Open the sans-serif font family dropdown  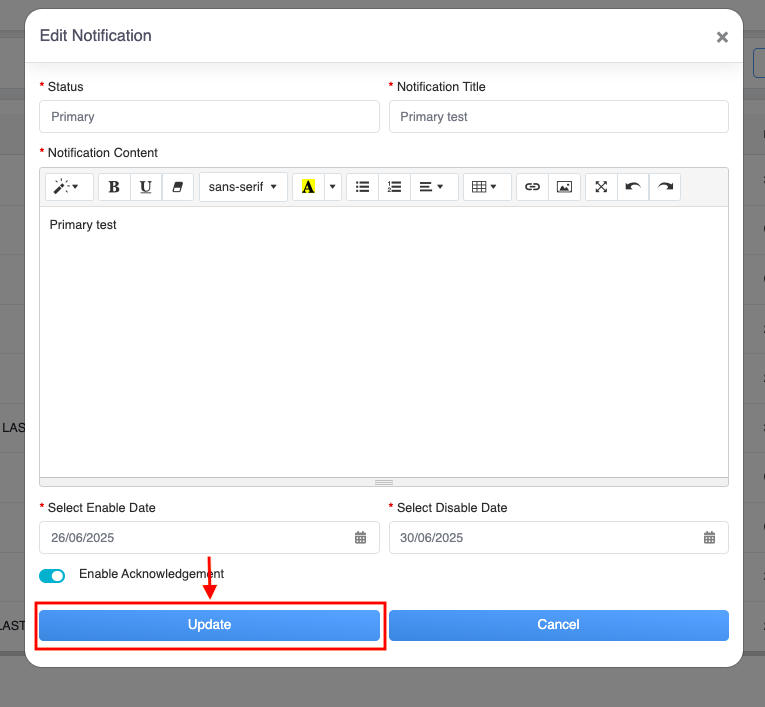tap(243, 187)
